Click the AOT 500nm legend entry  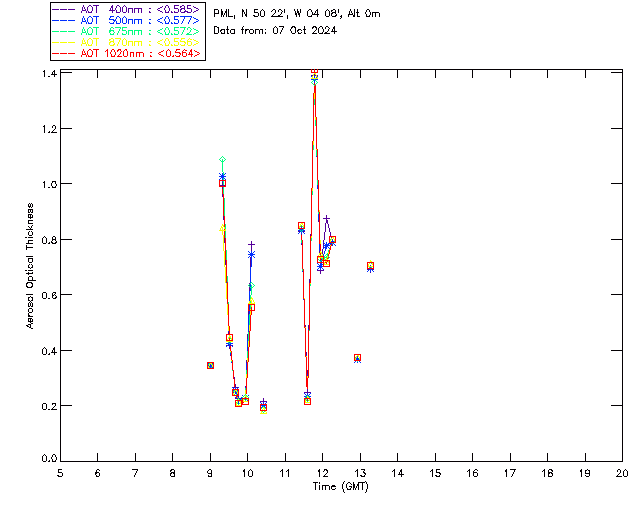click(x=126, y=20)
